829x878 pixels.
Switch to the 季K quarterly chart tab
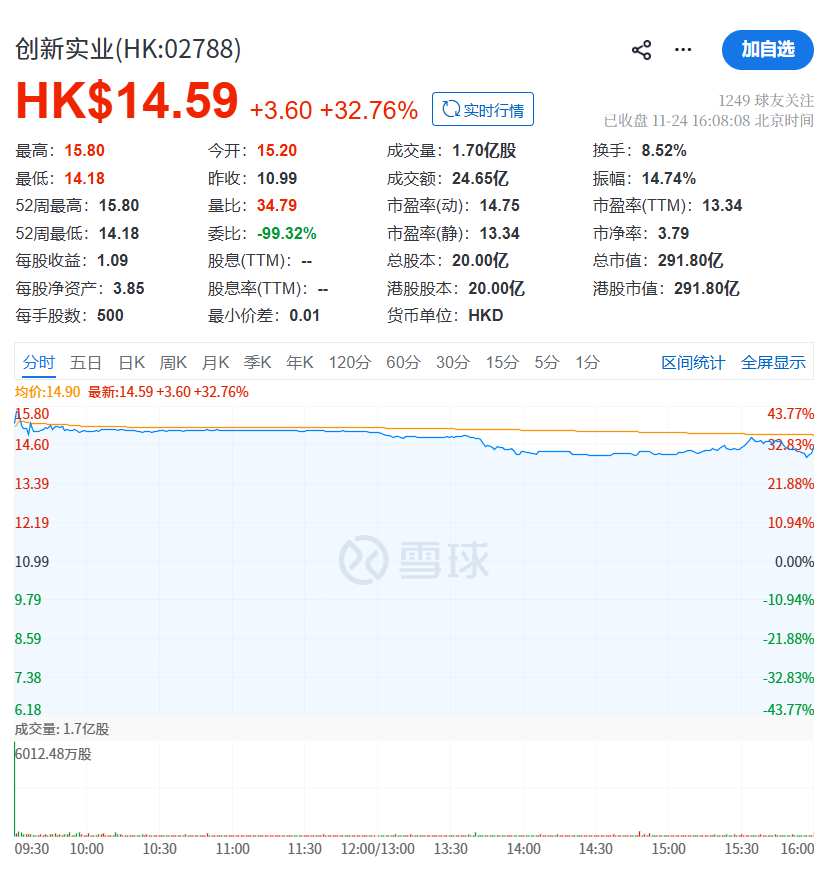pyautogui.click(x=257, y=362)
